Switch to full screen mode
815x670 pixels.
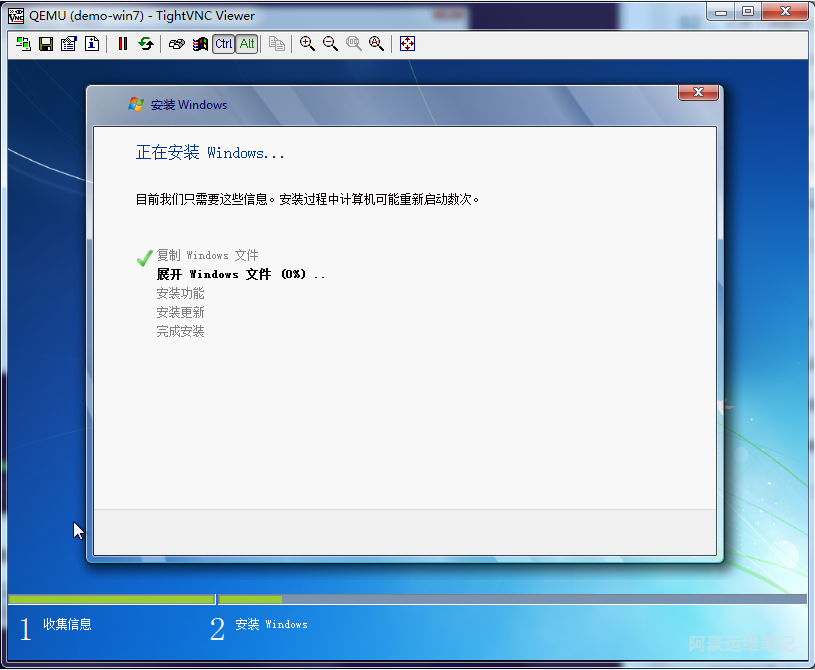pyautogui.click(x=407, y=44)
